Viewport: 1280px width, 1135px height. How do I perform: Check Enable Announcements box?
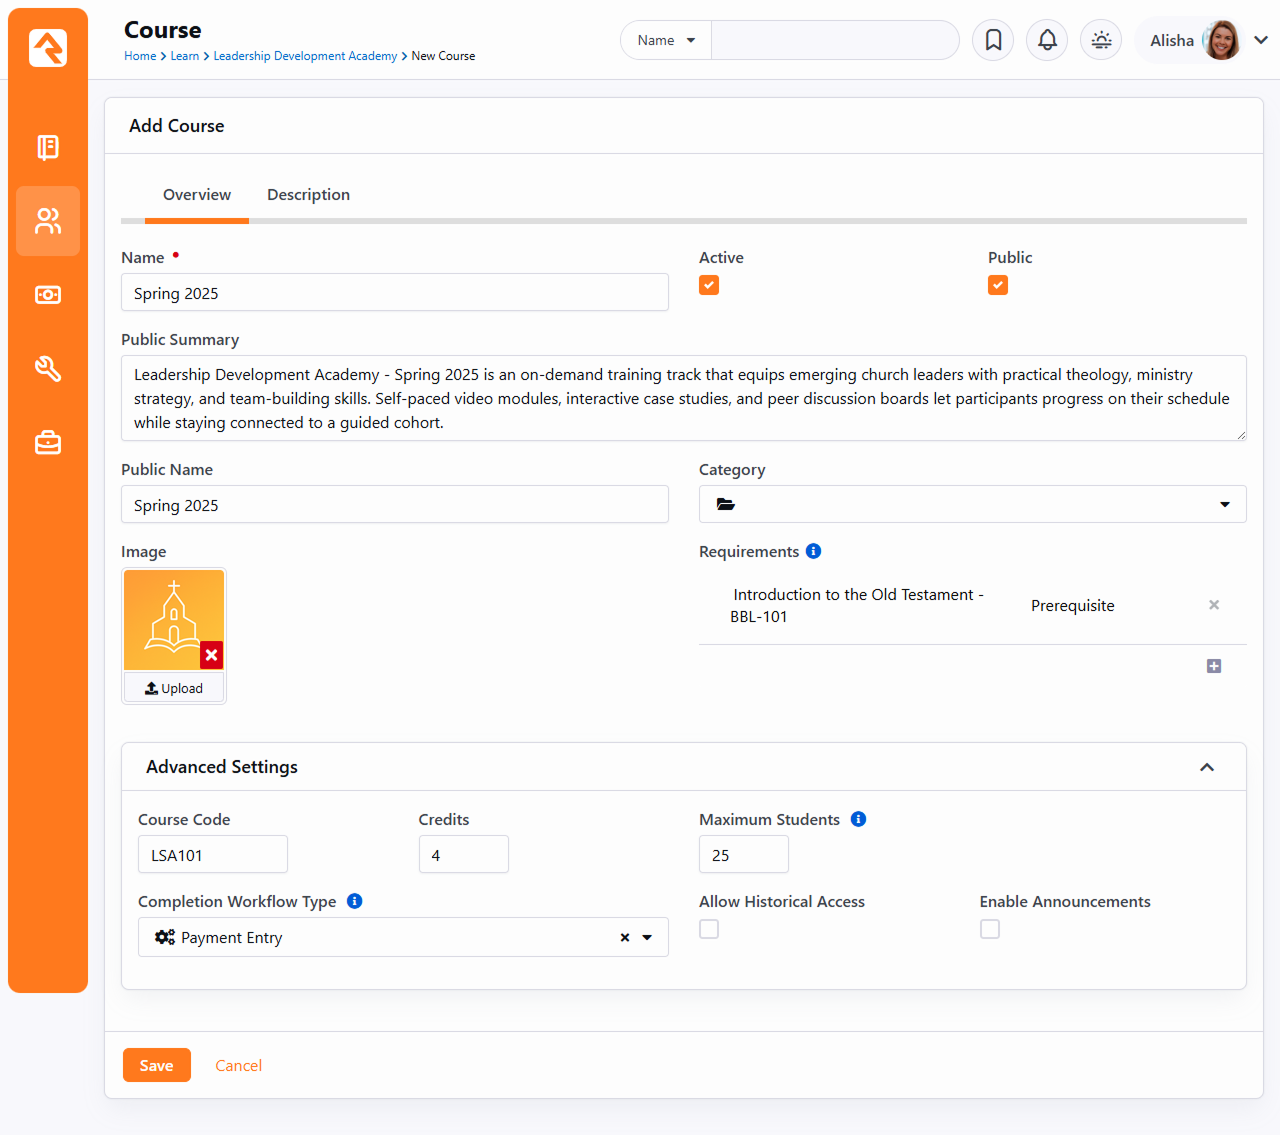989,929
